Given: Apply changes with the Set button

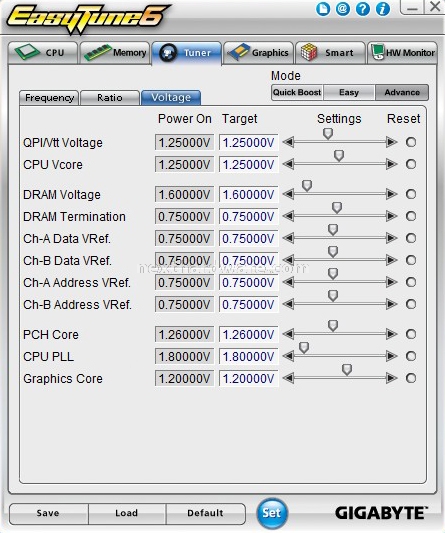Looking at the screenshot, I should tap(272, 513).
